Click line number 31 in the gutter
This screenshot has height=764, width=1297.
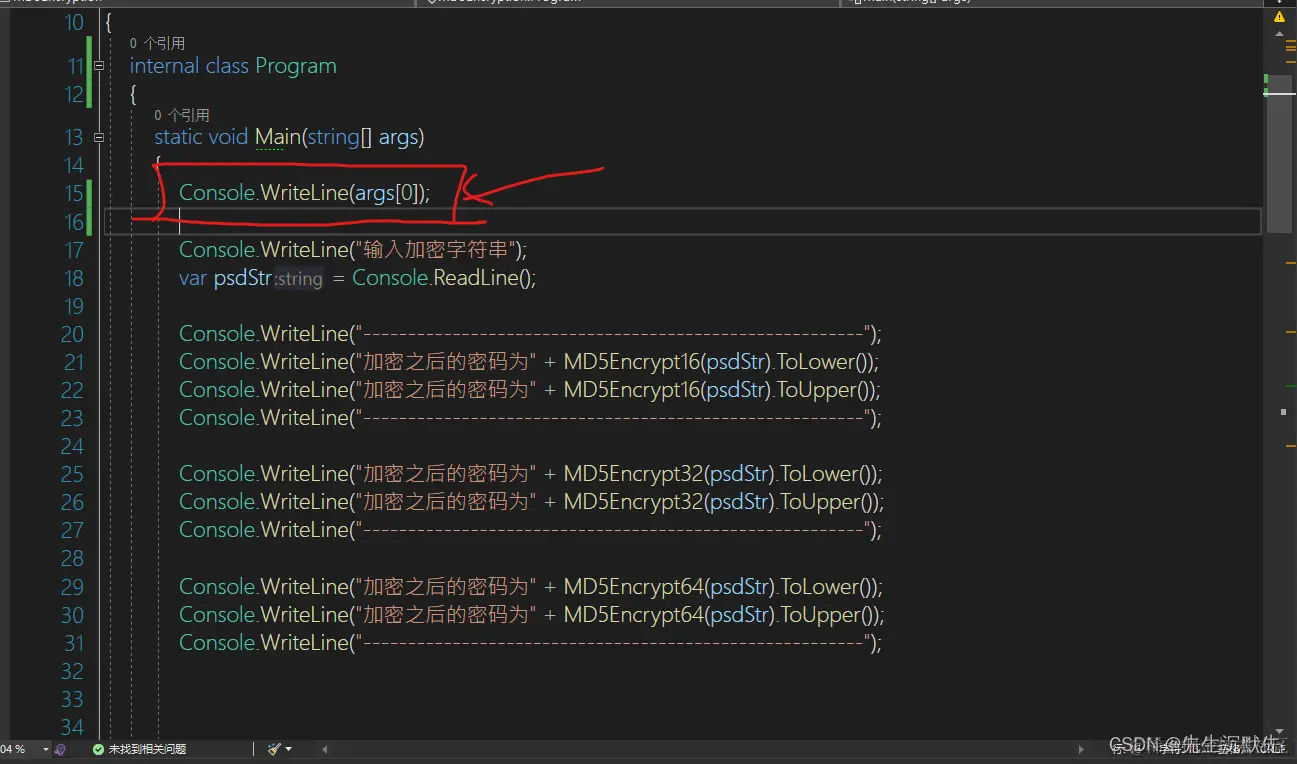72,643
